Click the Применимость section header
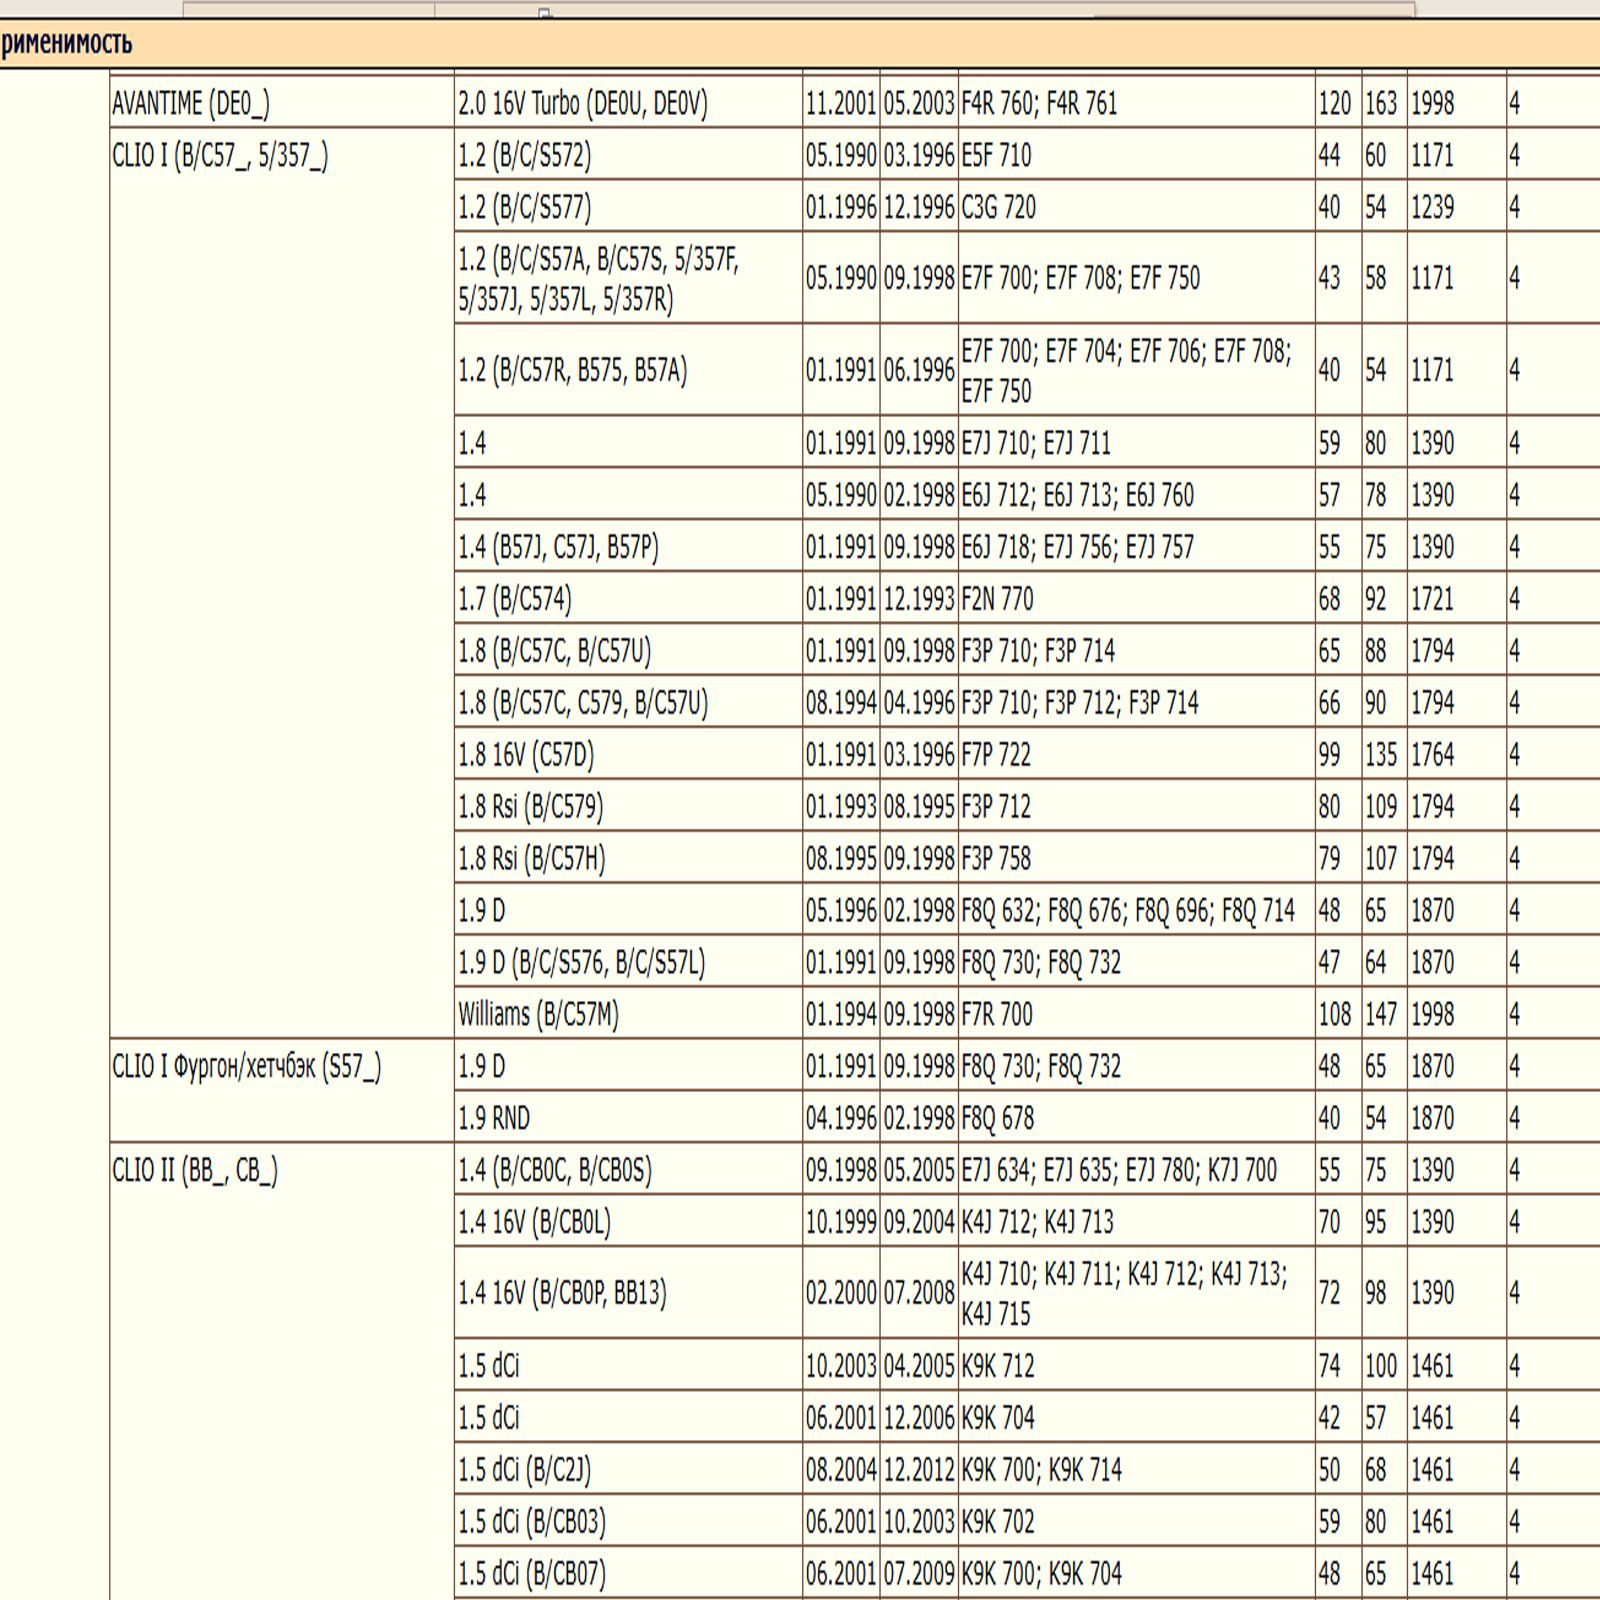1600x1600 pixels. coord(66,44)
